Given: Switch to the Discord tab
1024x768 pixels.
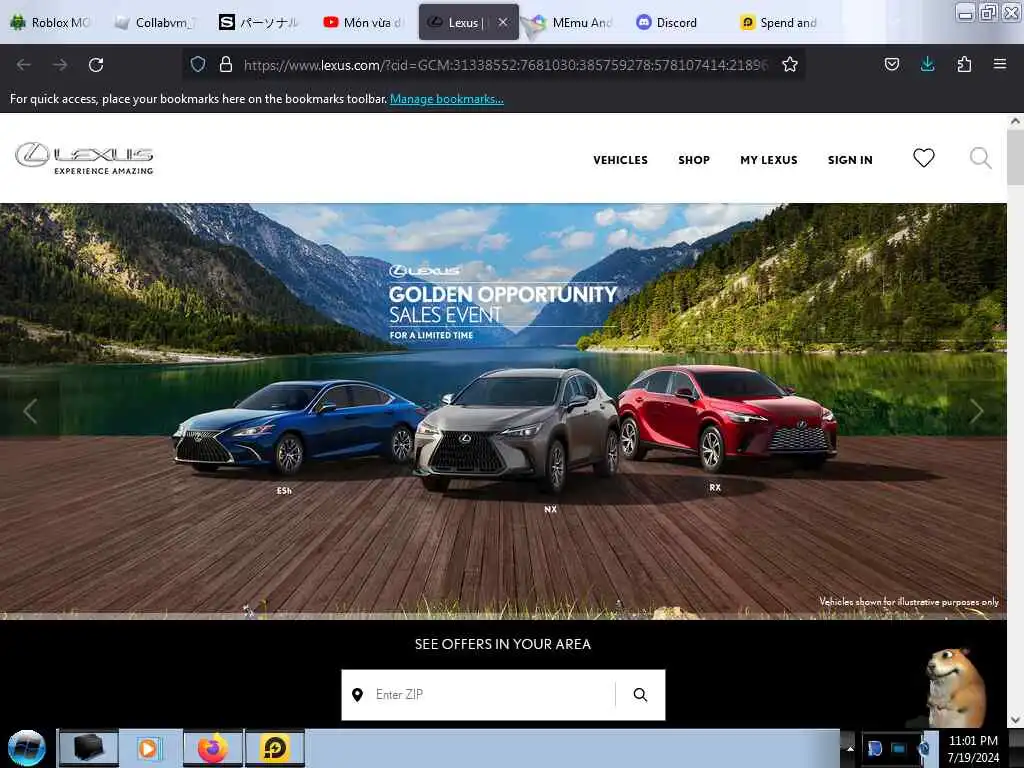Looking at the screenshot, I should (x=677, y=22).
